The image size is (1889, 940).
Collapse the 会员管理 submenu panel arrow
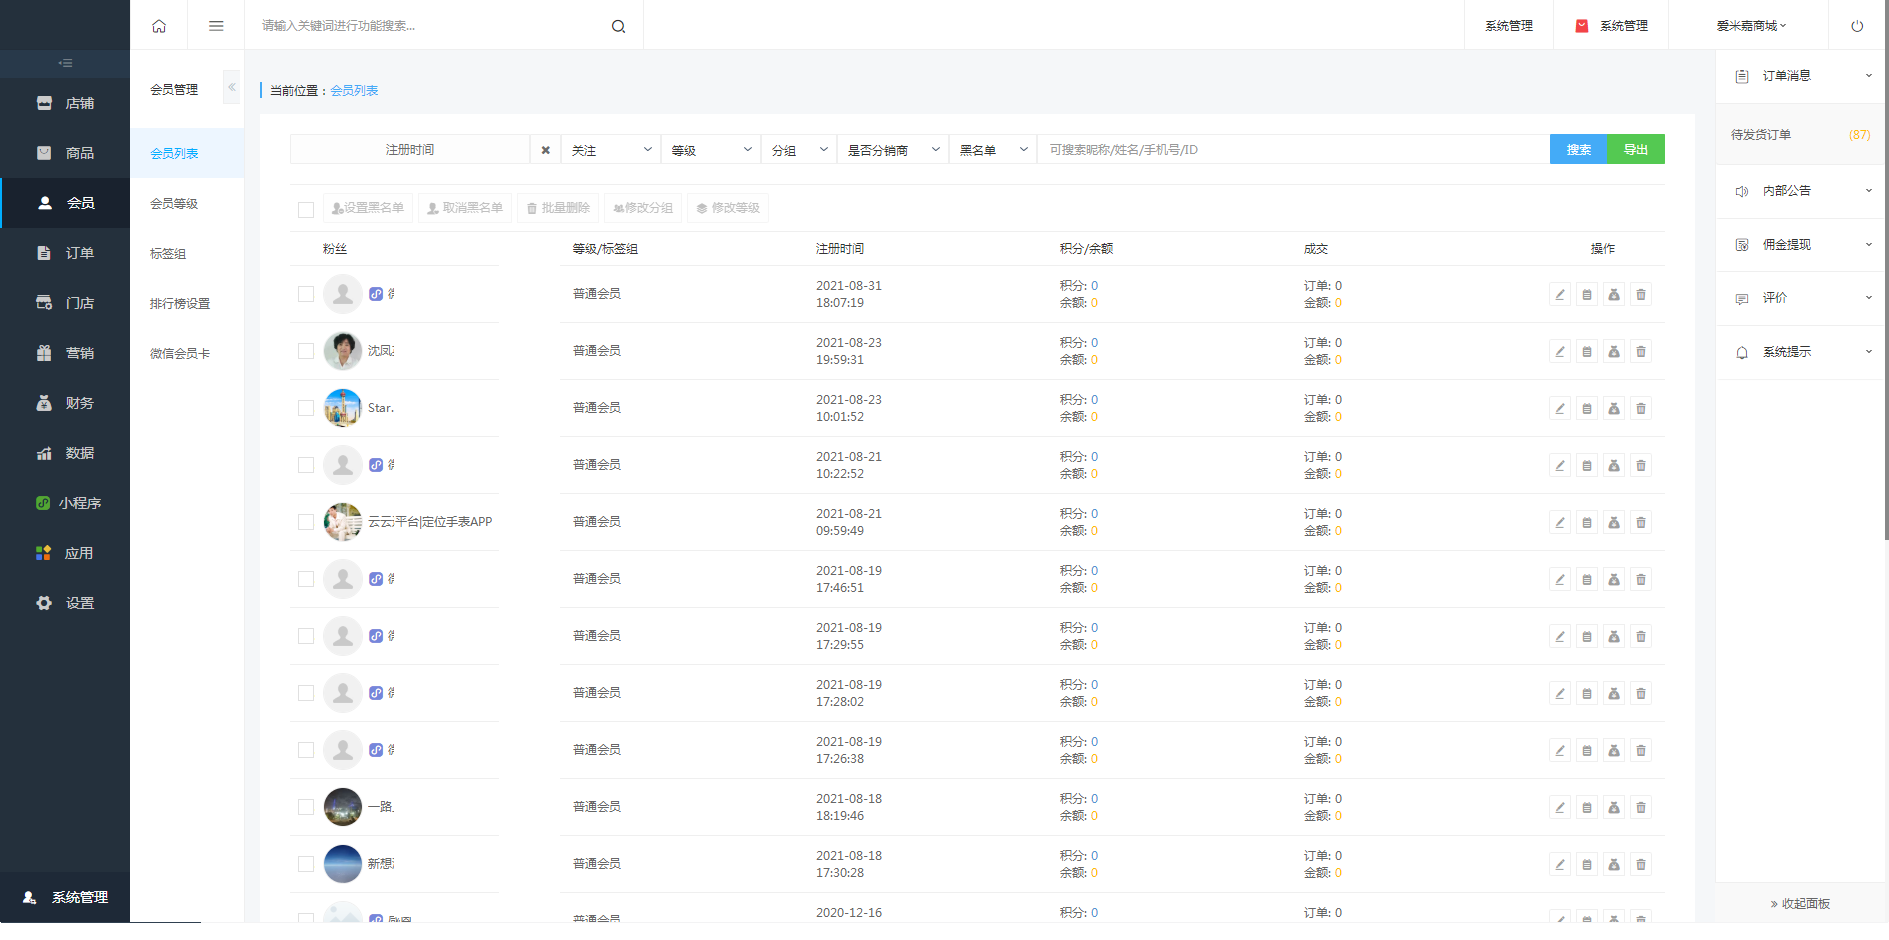pos(231,87)
